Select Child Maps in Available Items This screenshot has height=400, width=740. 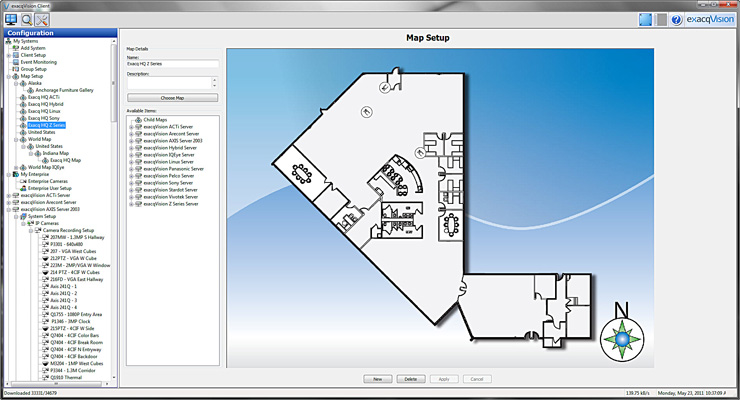click(155, 120)
